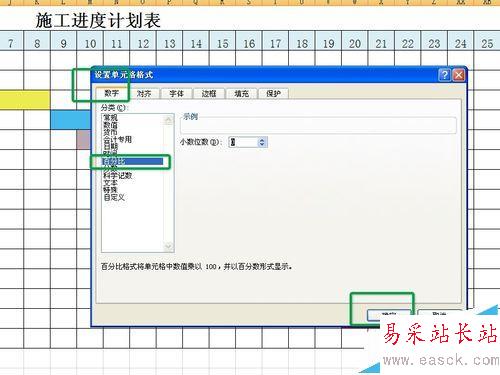Pick 日期 in the category list
The height and width of the screenshot is (375, 500).
point(110,147)
